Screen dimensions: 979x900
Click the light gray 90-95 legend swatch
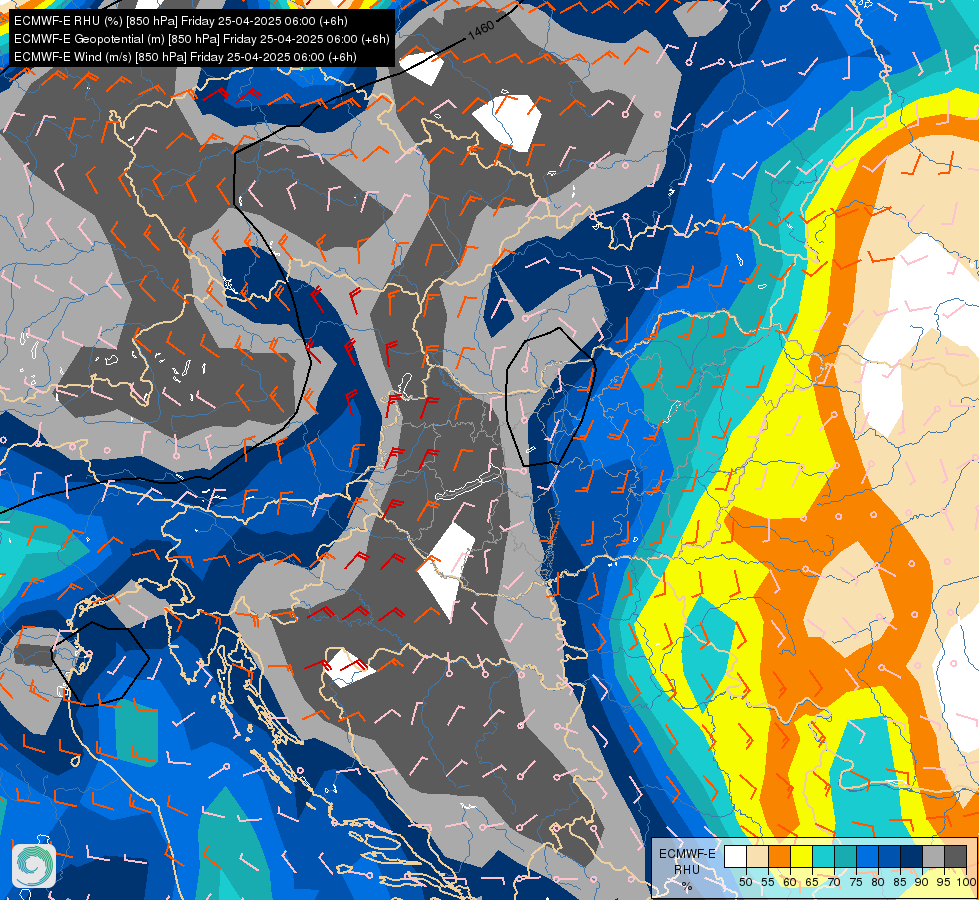point(933,856)
